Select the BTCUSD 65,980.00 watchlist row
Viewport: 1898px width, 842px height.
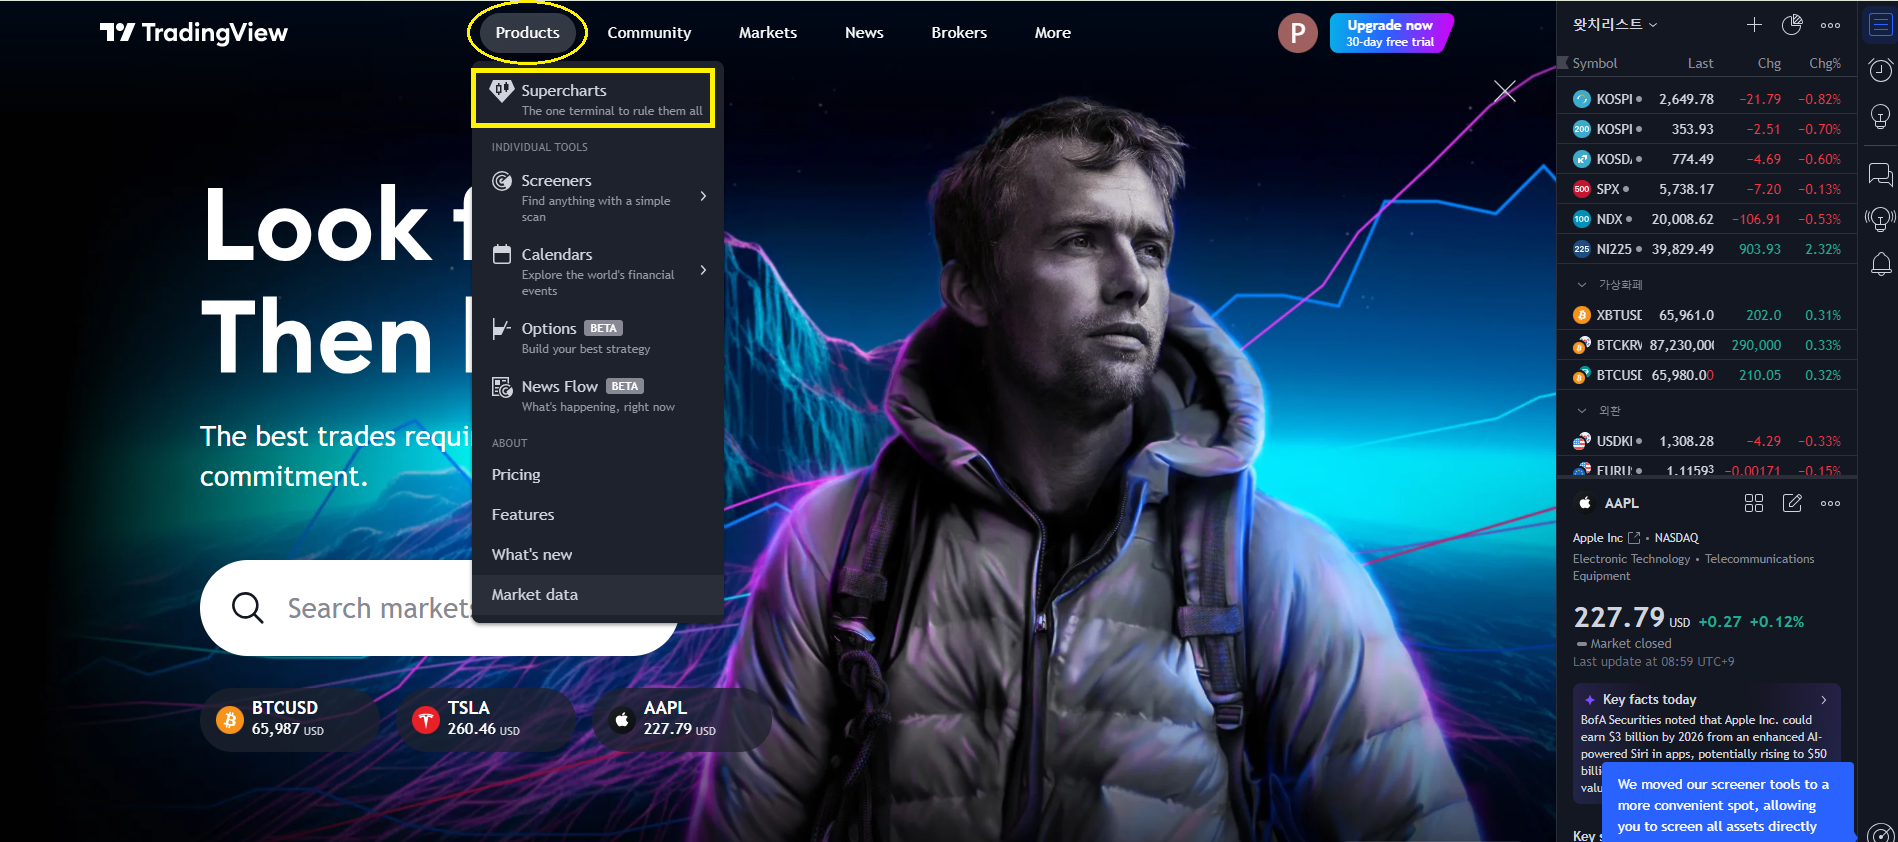point(1707,375)
